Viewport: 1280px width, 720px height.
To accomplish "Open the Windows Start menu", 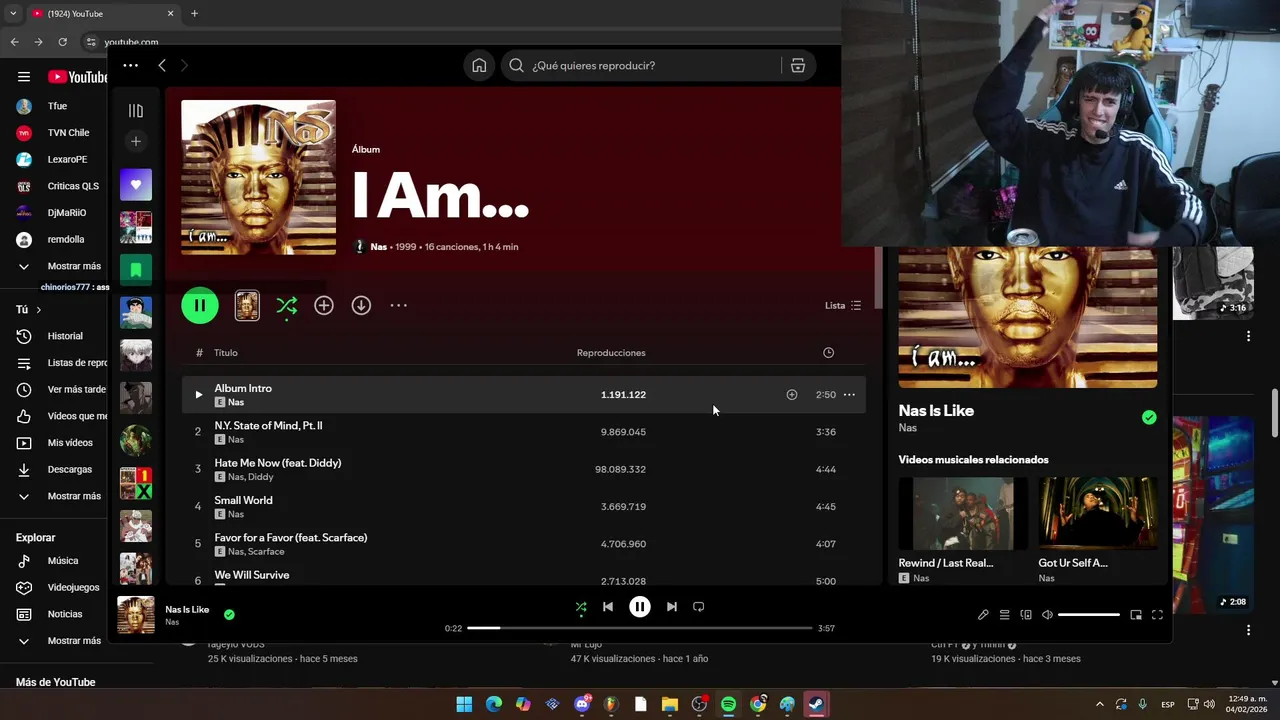I will click(x=464, y=704).
